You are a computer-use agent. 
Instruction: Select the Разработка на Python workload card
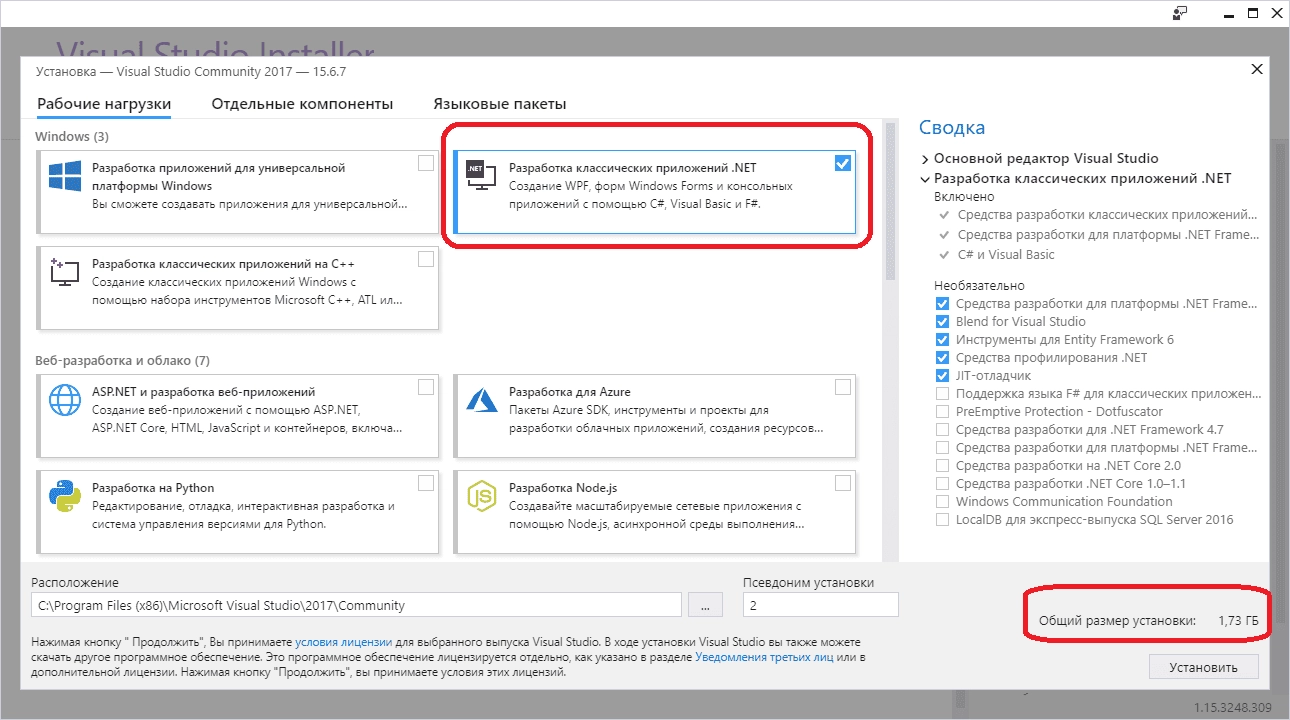coord(238,511)
